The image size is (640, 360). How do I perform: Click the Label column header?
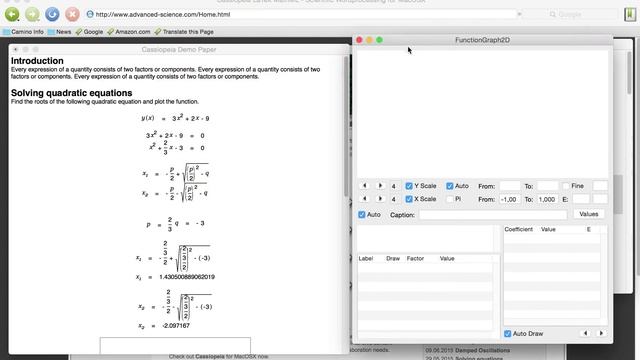click(366, 258)
